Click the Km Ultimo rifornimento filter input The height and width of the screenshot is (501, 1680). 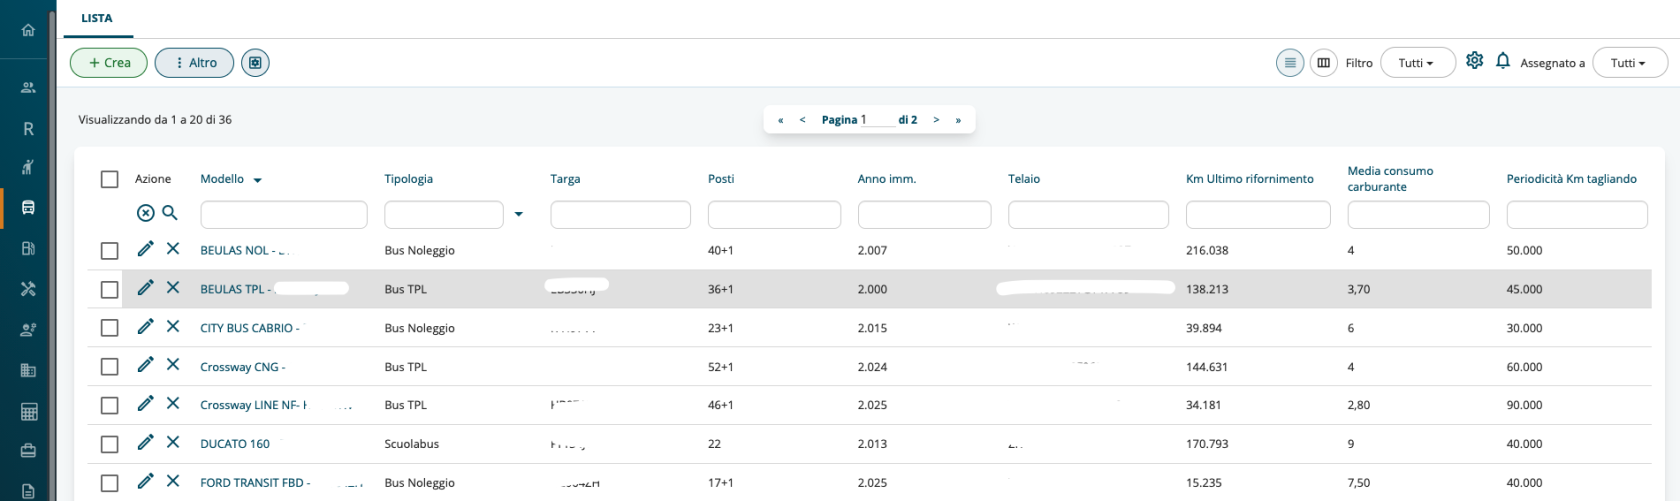pyautogui.click(x=1258, y=214)
